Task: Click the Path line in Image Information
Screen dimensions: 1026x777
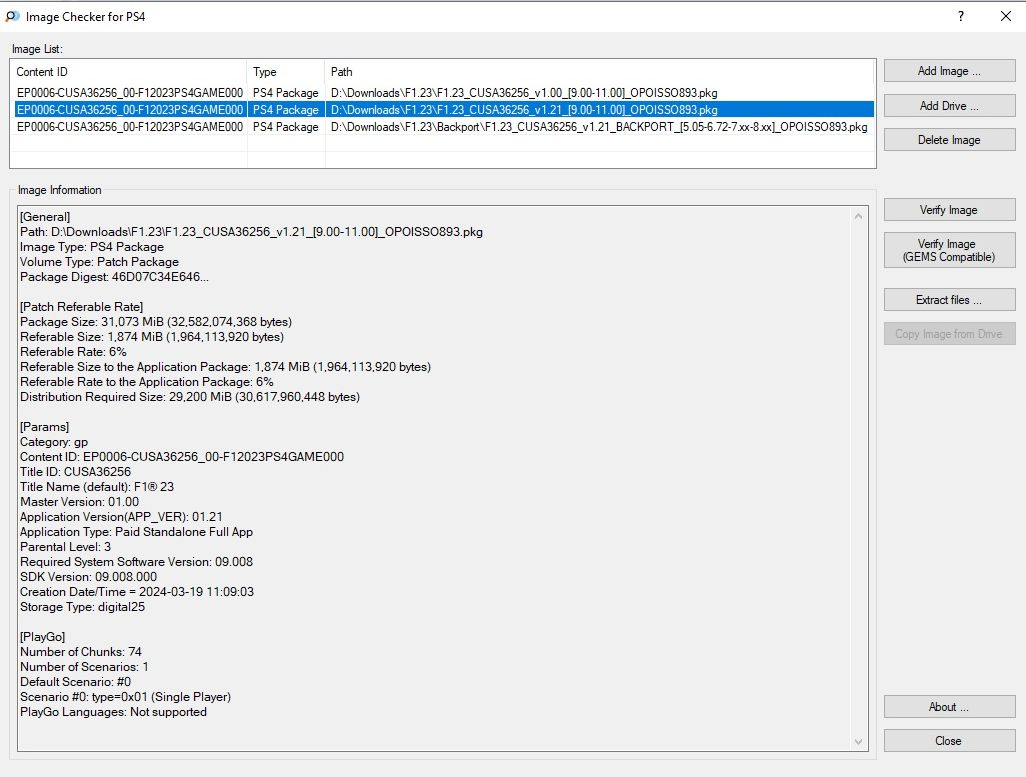Action: (251, 232)
